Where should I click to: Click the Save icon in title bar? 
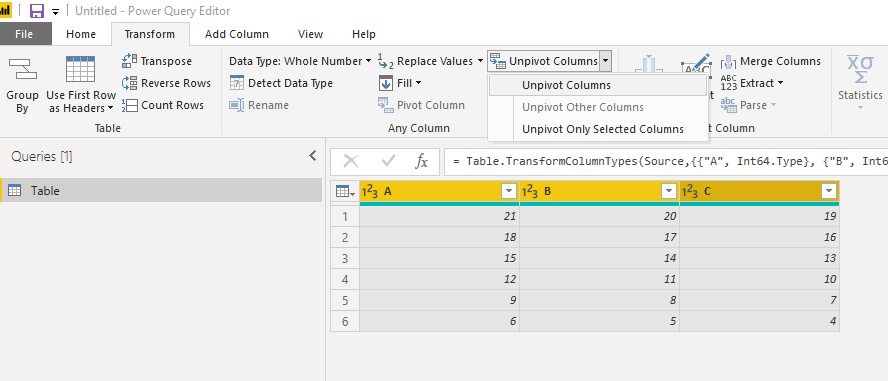coord(37,11)
